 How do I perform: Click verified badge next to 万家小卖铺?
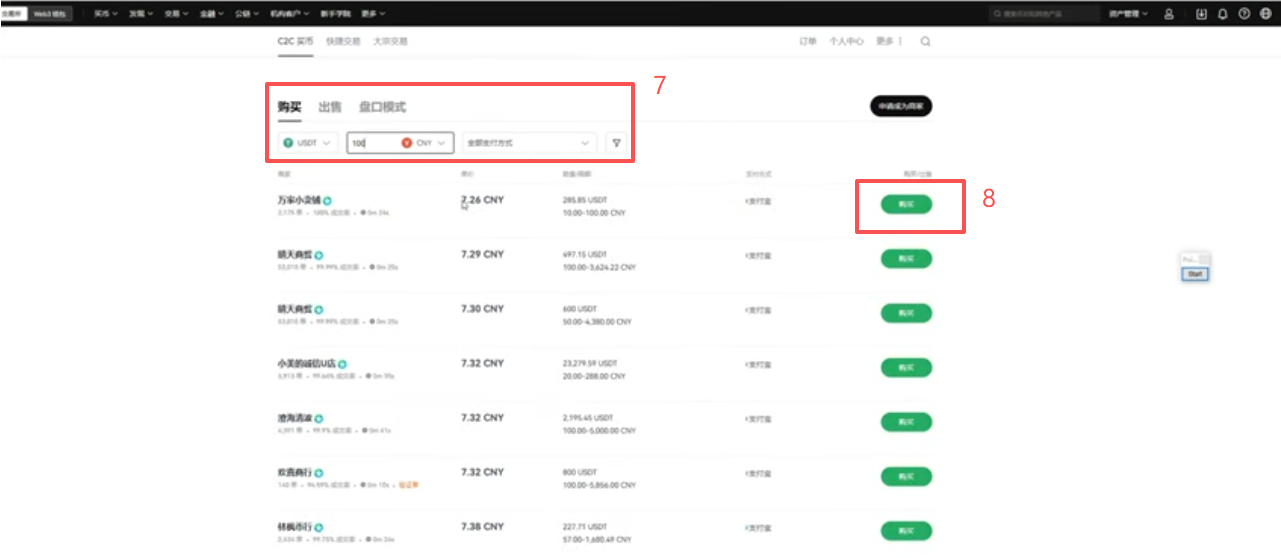(x=328, y=200)
